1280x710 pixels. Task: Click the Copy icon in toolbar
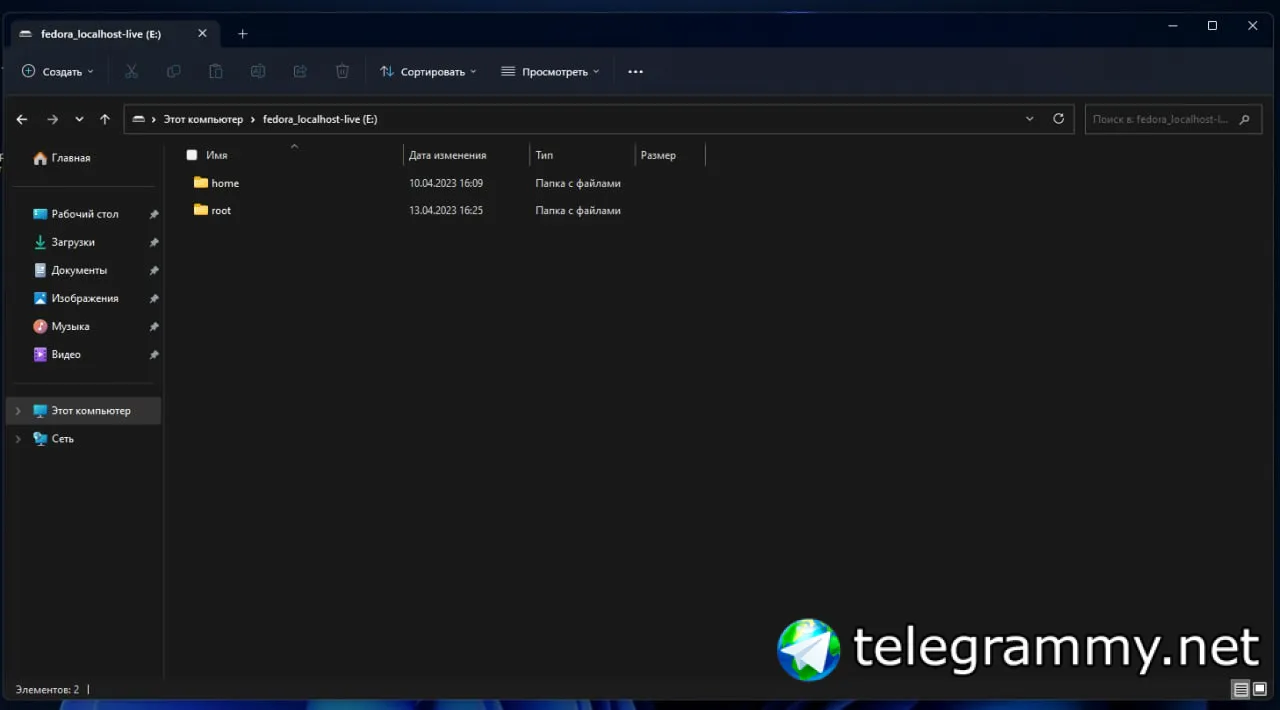[x=174, y=71]
